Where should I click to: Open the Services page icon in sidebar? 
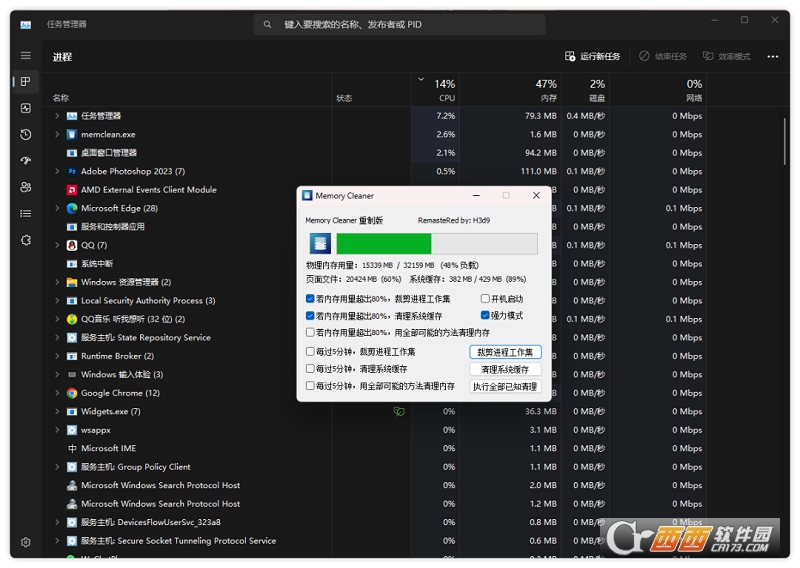(26, 240)
